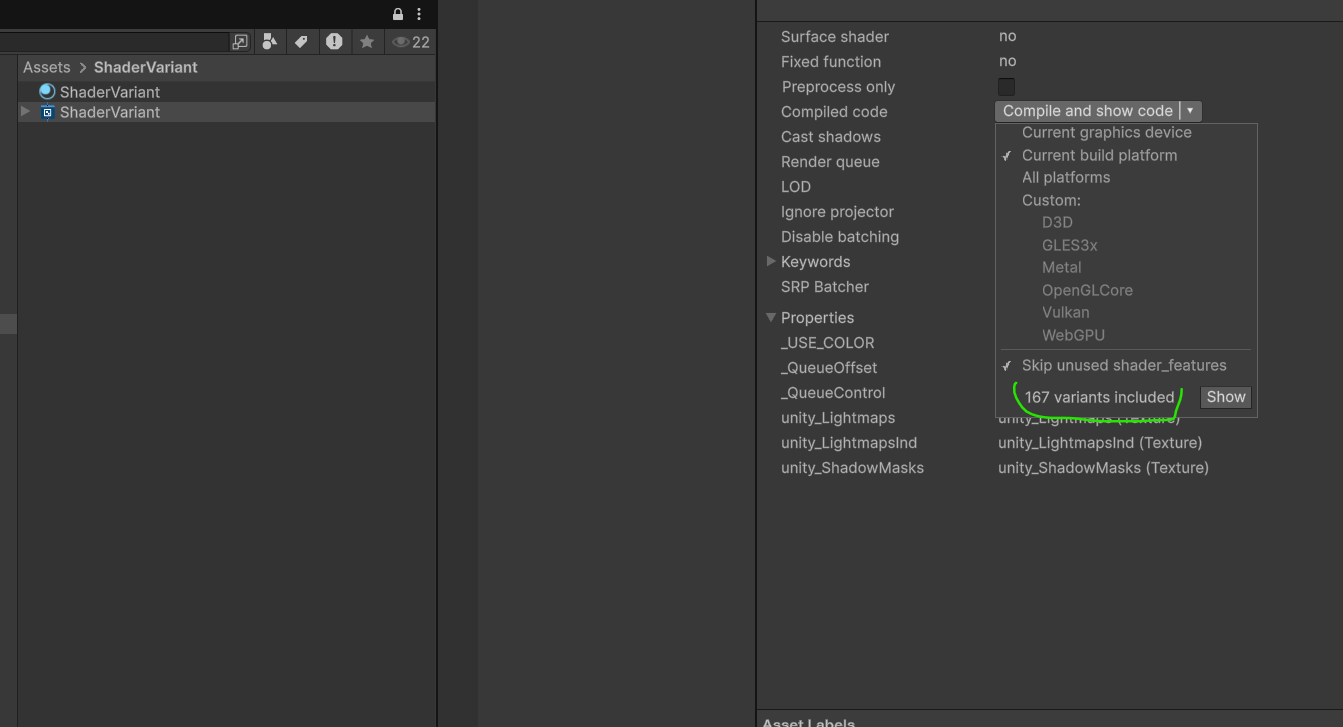Click the _QueueOffset property

(828, 368)
